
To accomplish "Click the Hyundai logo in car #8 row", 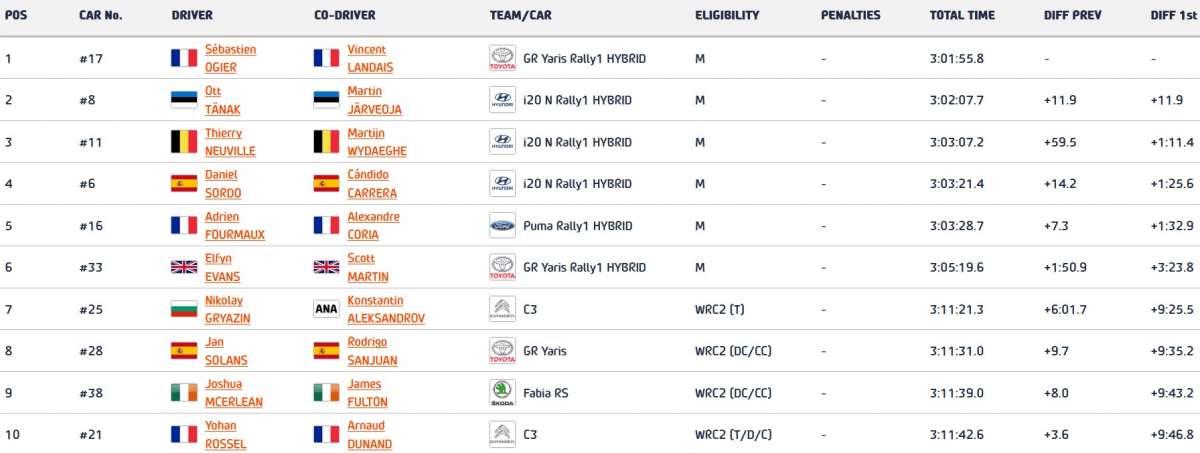I will point(502,100).
